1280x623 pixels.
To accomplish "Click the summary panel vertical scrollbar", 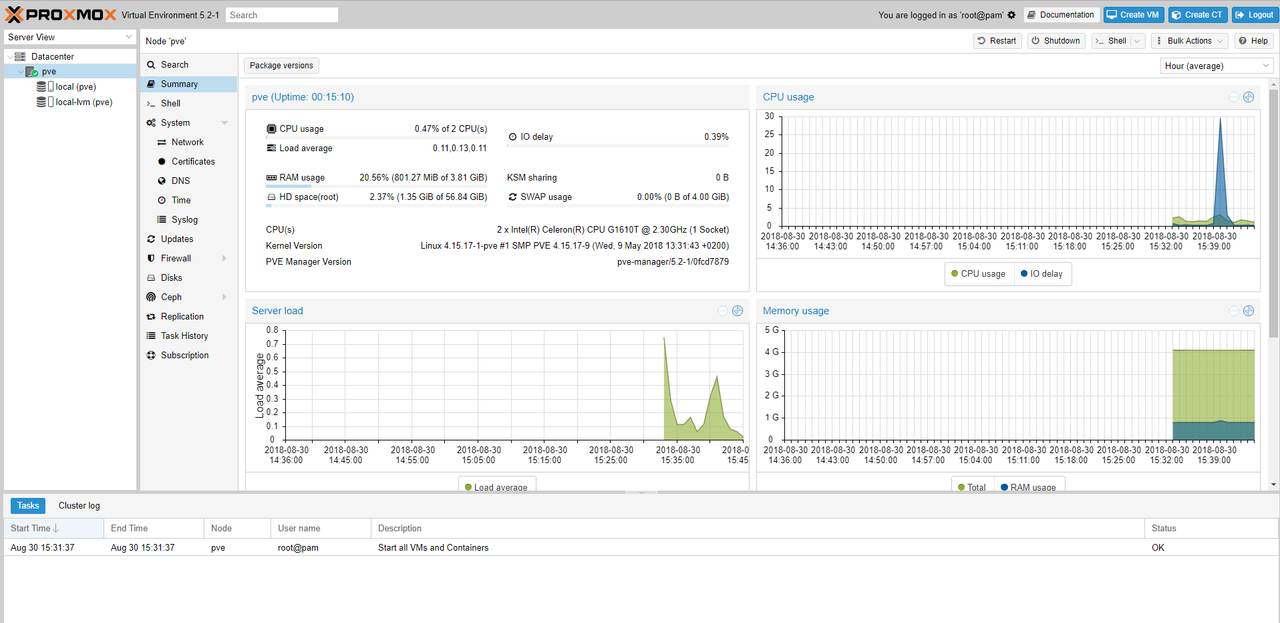I will [1274, 215].
